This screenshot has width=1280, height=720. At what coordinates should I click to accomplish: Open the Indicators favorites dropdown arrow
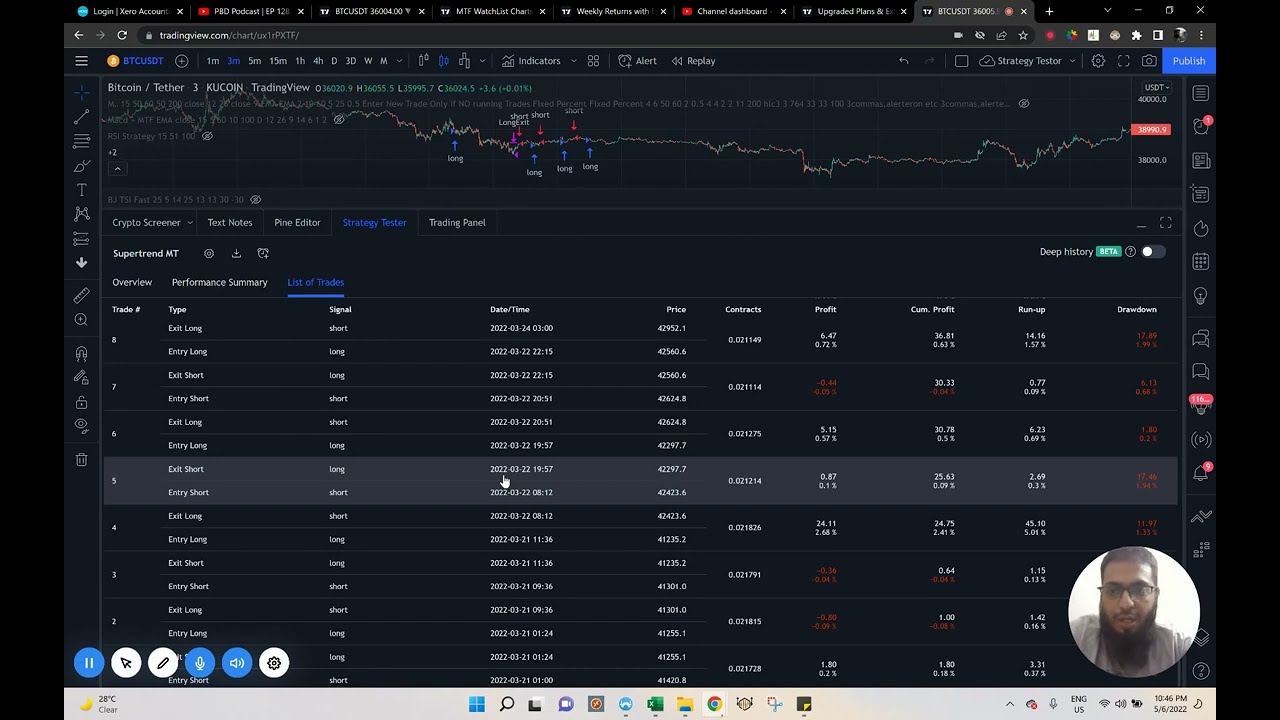[x=573, y=61]
